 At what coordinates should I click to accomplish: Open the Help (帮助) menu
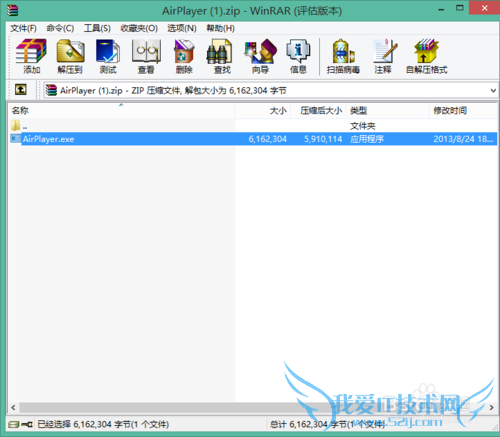coord(220,28)
